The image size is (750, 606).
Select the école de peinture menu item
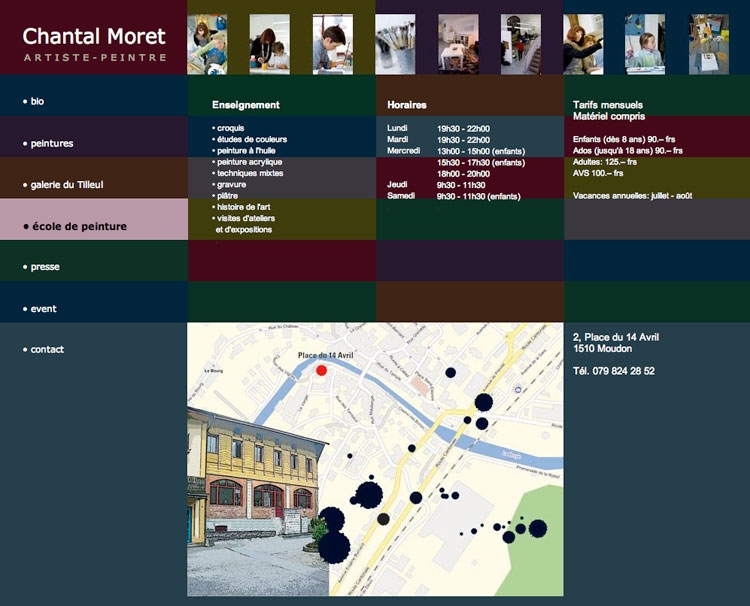tap(78, 227)
